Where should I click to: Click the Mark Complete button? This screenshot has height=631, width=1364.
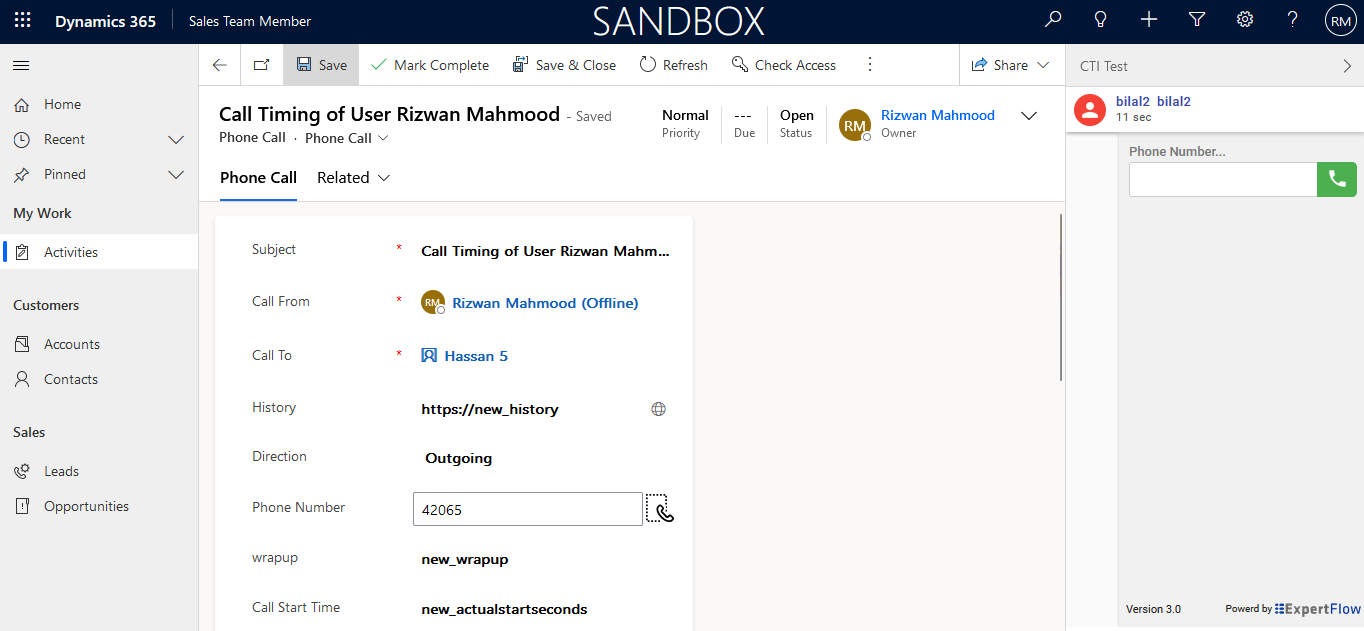coord(430,65)
